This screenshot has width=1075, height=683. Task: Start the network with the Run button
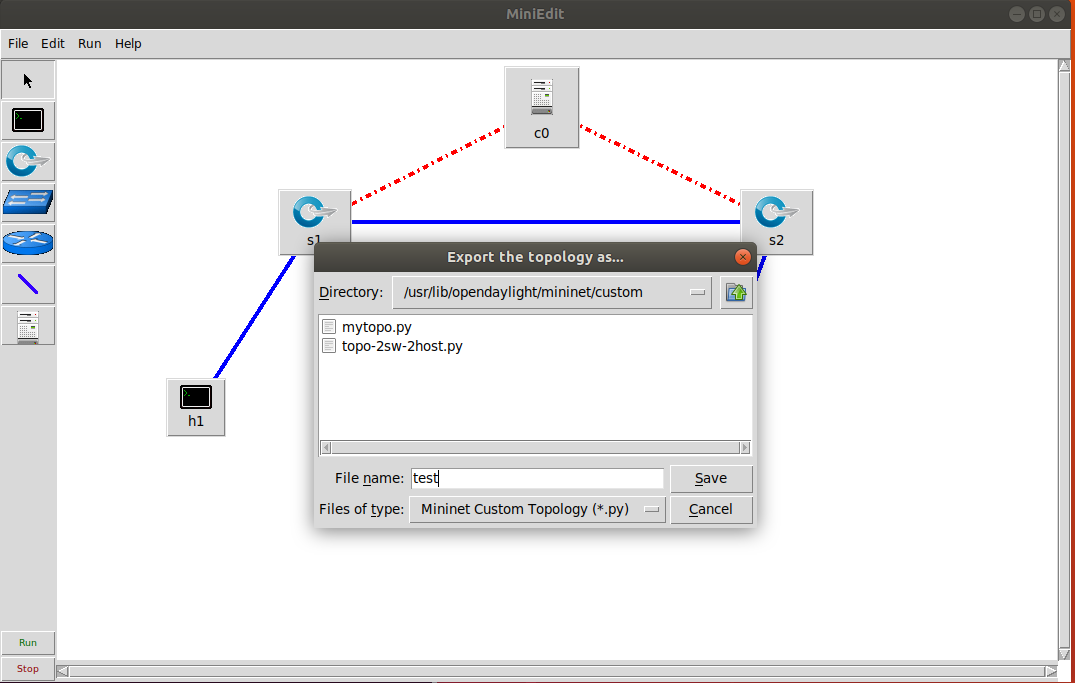click(x=28, y=642)
